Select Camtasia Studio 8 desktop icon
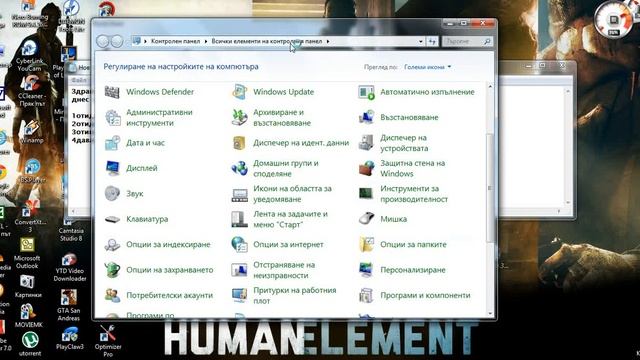The height and width of the screenshot is (360, 640). tap(71, 231)
